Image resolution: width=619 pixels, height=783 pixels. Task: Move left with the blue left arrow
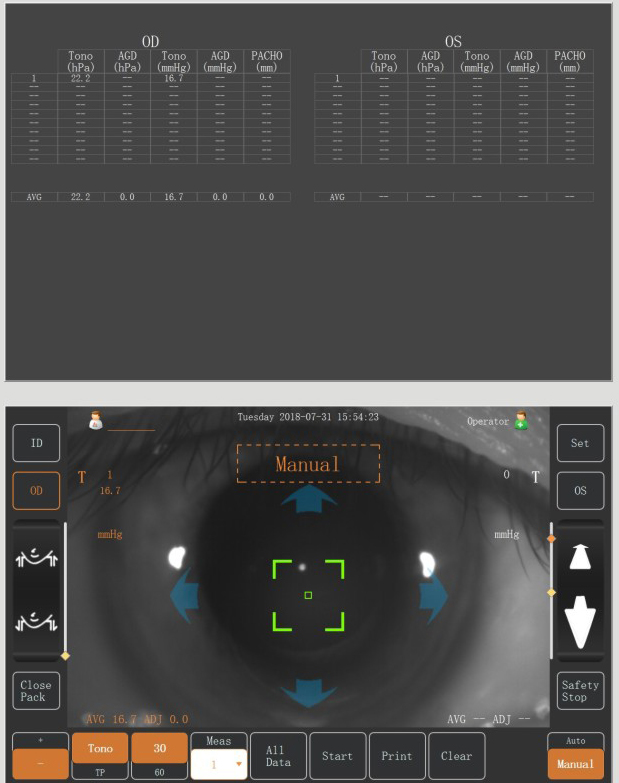click(184, 595)
